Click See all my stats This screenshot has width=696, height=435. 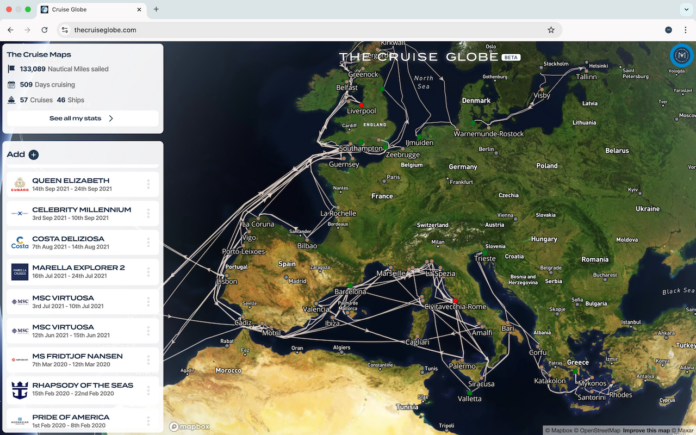point(81,118)
